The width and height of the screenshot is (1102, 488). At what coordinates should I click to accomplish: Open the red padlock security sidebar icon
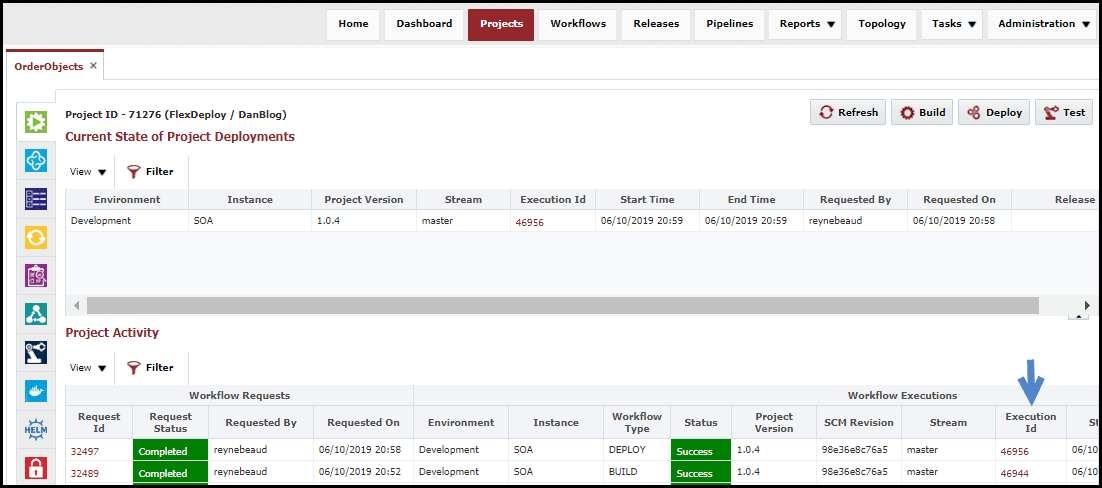coord(35,468)
